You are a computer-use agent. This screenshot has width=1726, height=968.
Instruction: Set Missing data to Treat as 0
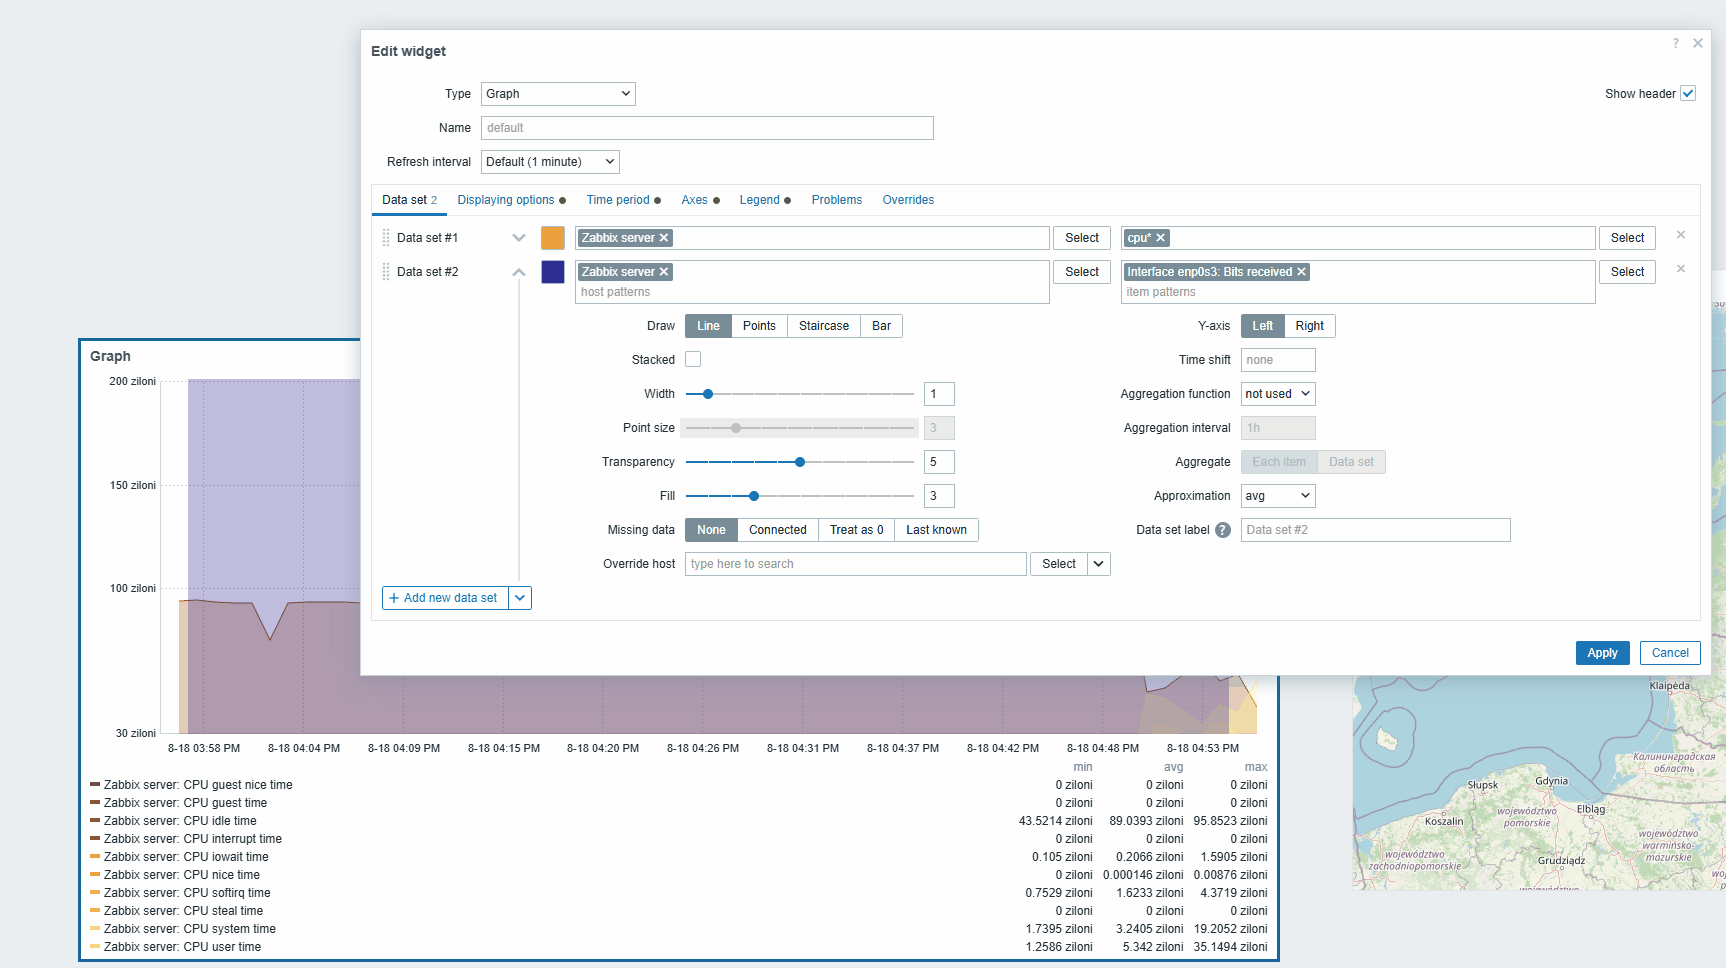(x=856, y=530)
